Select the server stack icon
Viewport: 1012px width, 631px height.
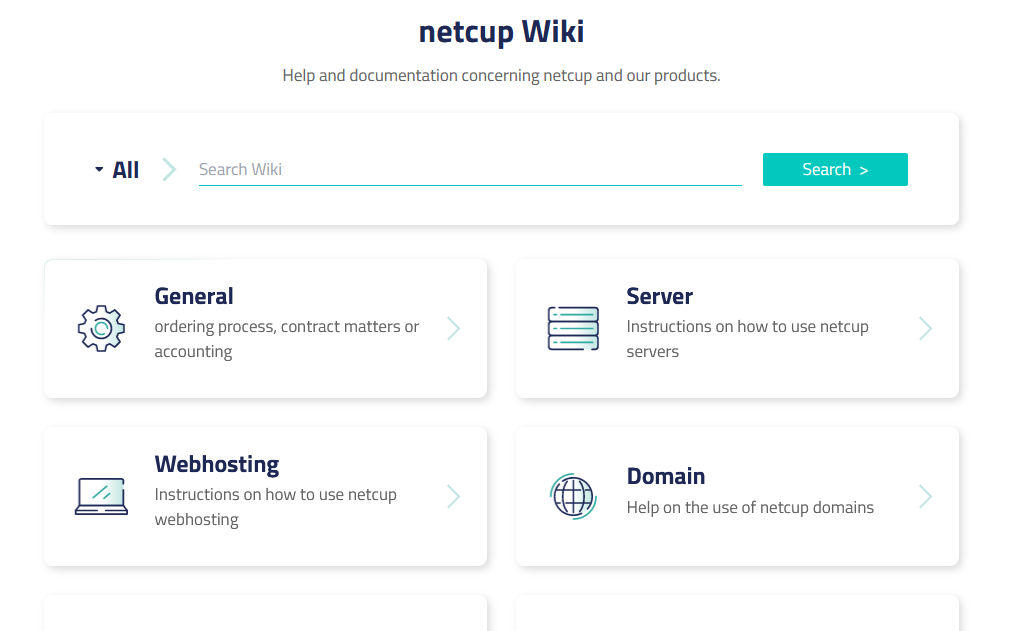pyautogui.click(x=573, y=328)
